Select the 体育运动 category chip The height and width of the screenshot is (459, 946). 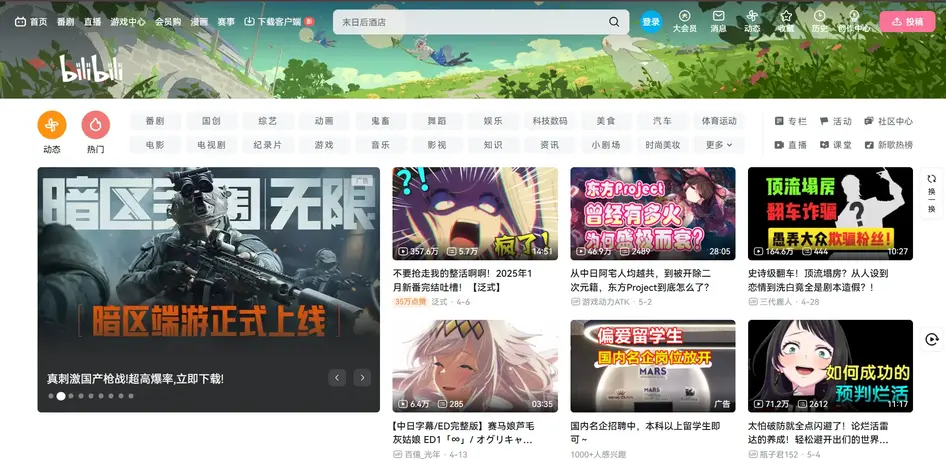pyautogui.click(x=719, y=121)
